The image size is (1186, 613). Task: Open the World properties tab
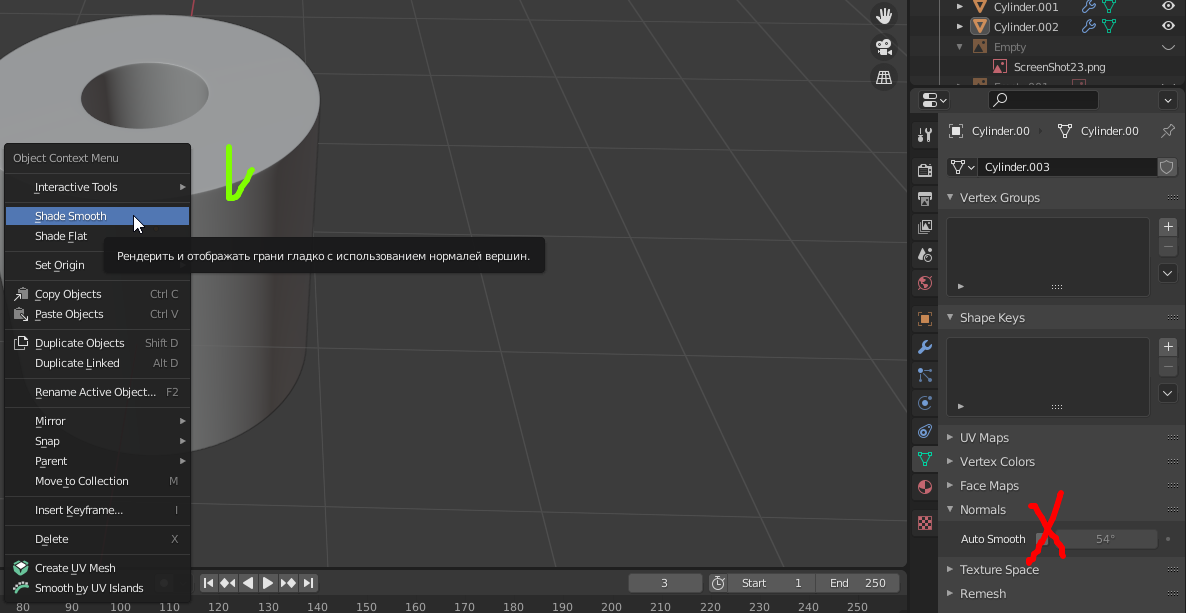[924, 283]
